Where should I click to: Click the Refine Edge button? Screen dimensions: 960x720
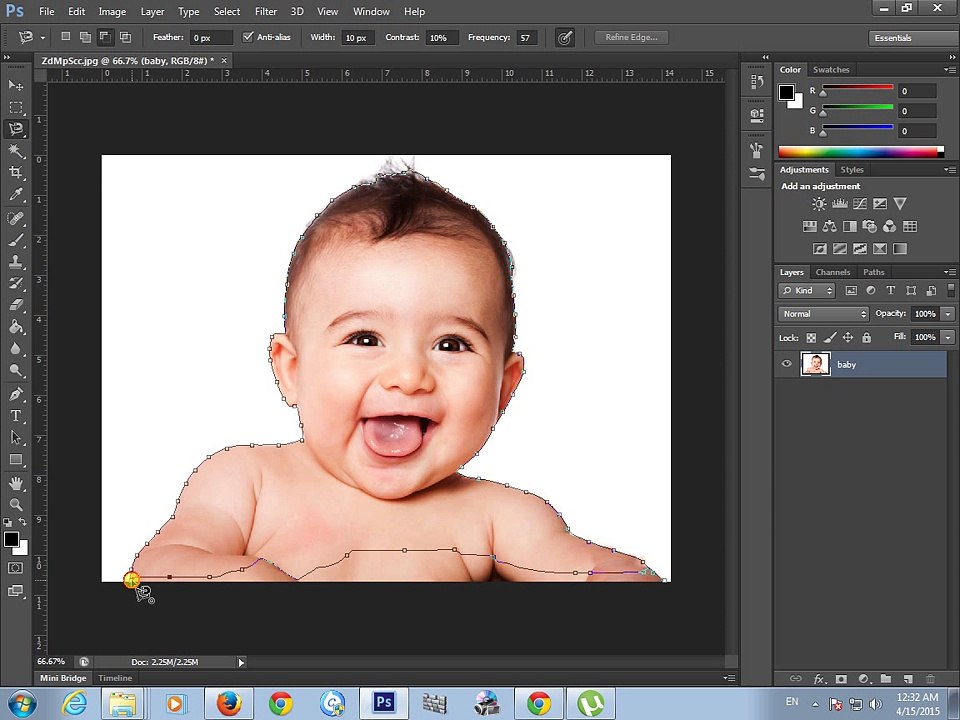(631, 37)
